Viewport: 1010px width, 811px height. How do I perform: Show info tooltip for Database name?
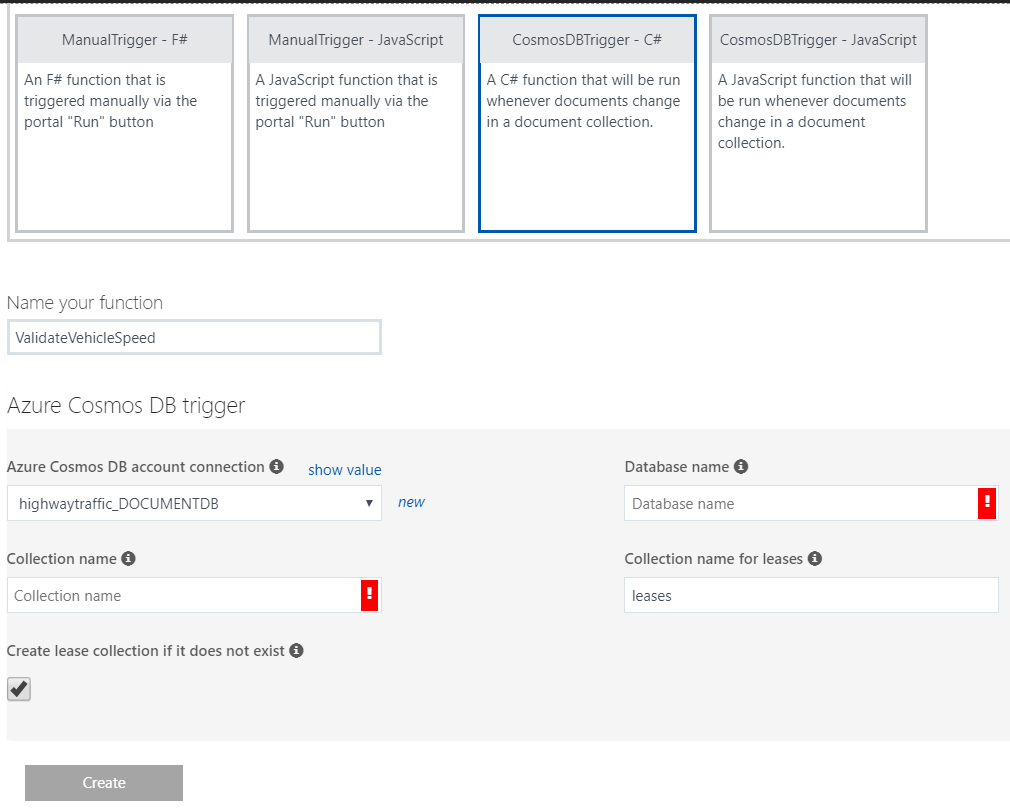[741, 466]
